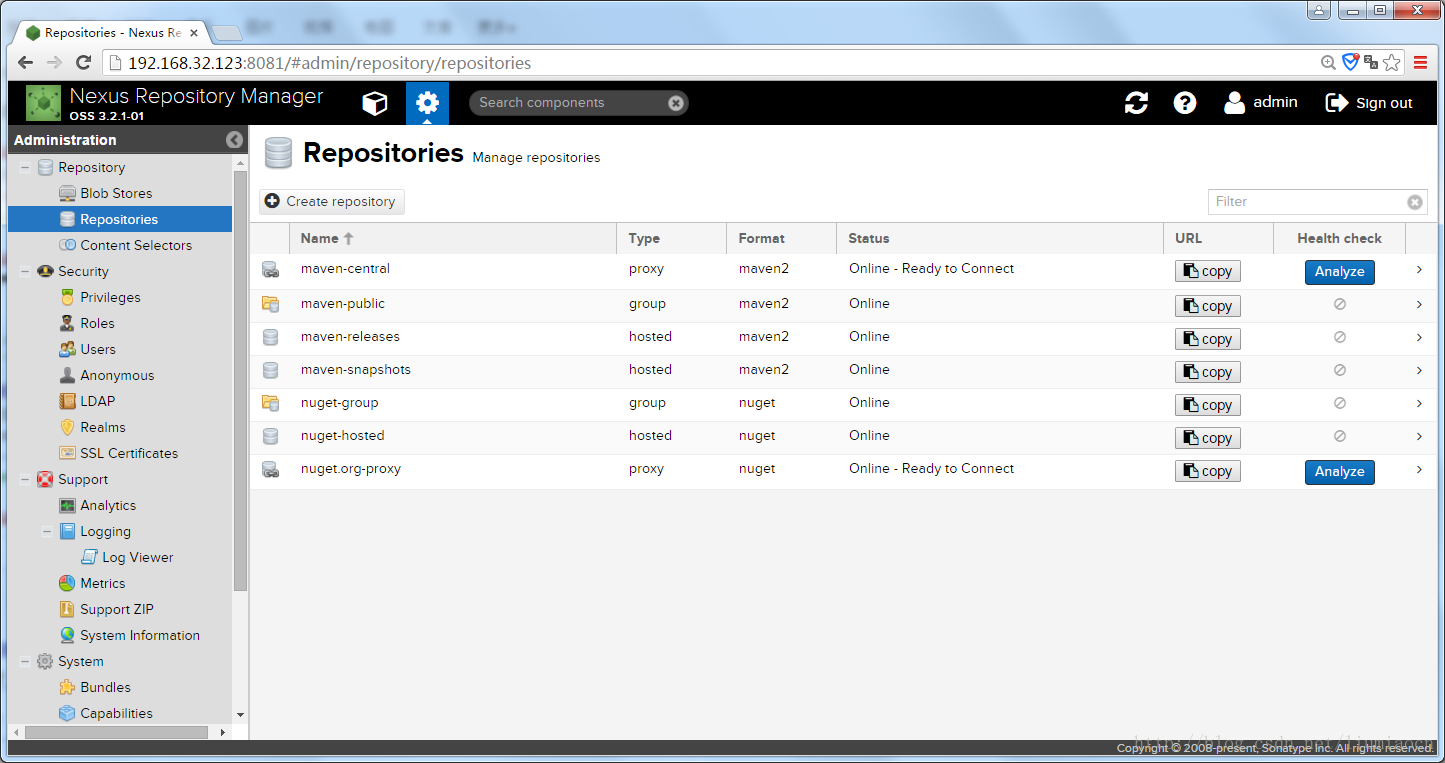The width and height of the screenshot is (1445, 763).
Task: Collapse the Administration side panel
Action: click(x=234, y=140)
